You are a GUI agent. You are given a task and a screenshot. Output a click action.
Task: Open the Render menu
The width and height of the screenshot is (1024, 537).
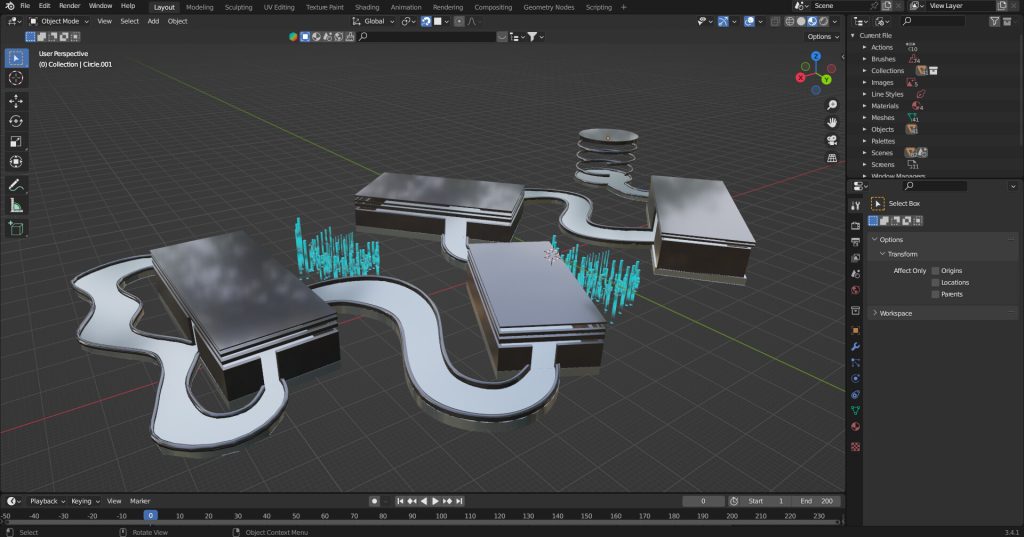69,6
